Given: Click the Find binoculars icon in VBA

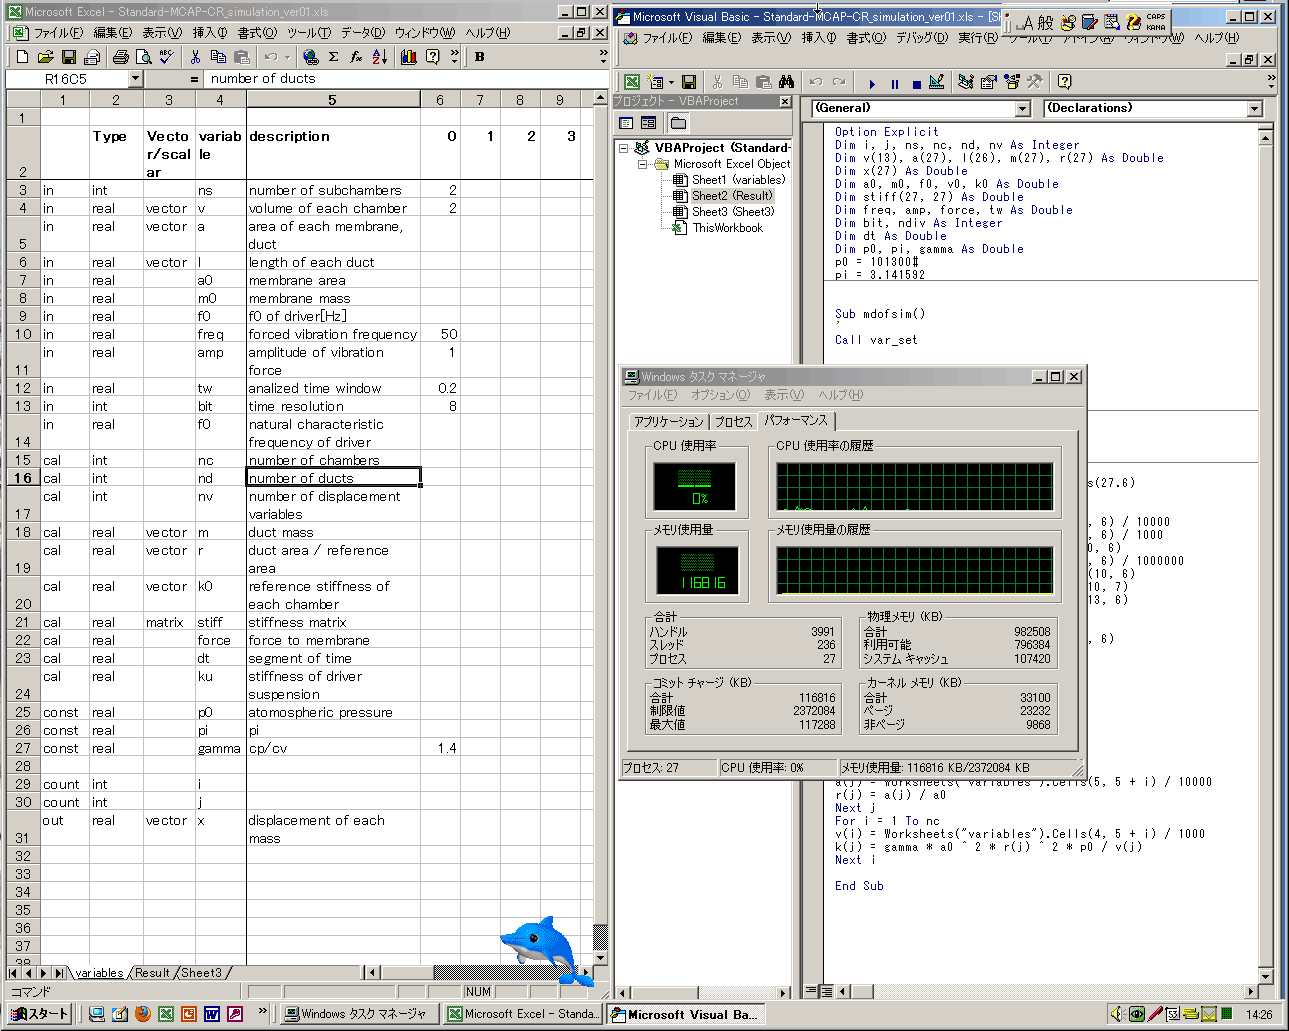Looking at the screenshot, I should tap(787, 82).
